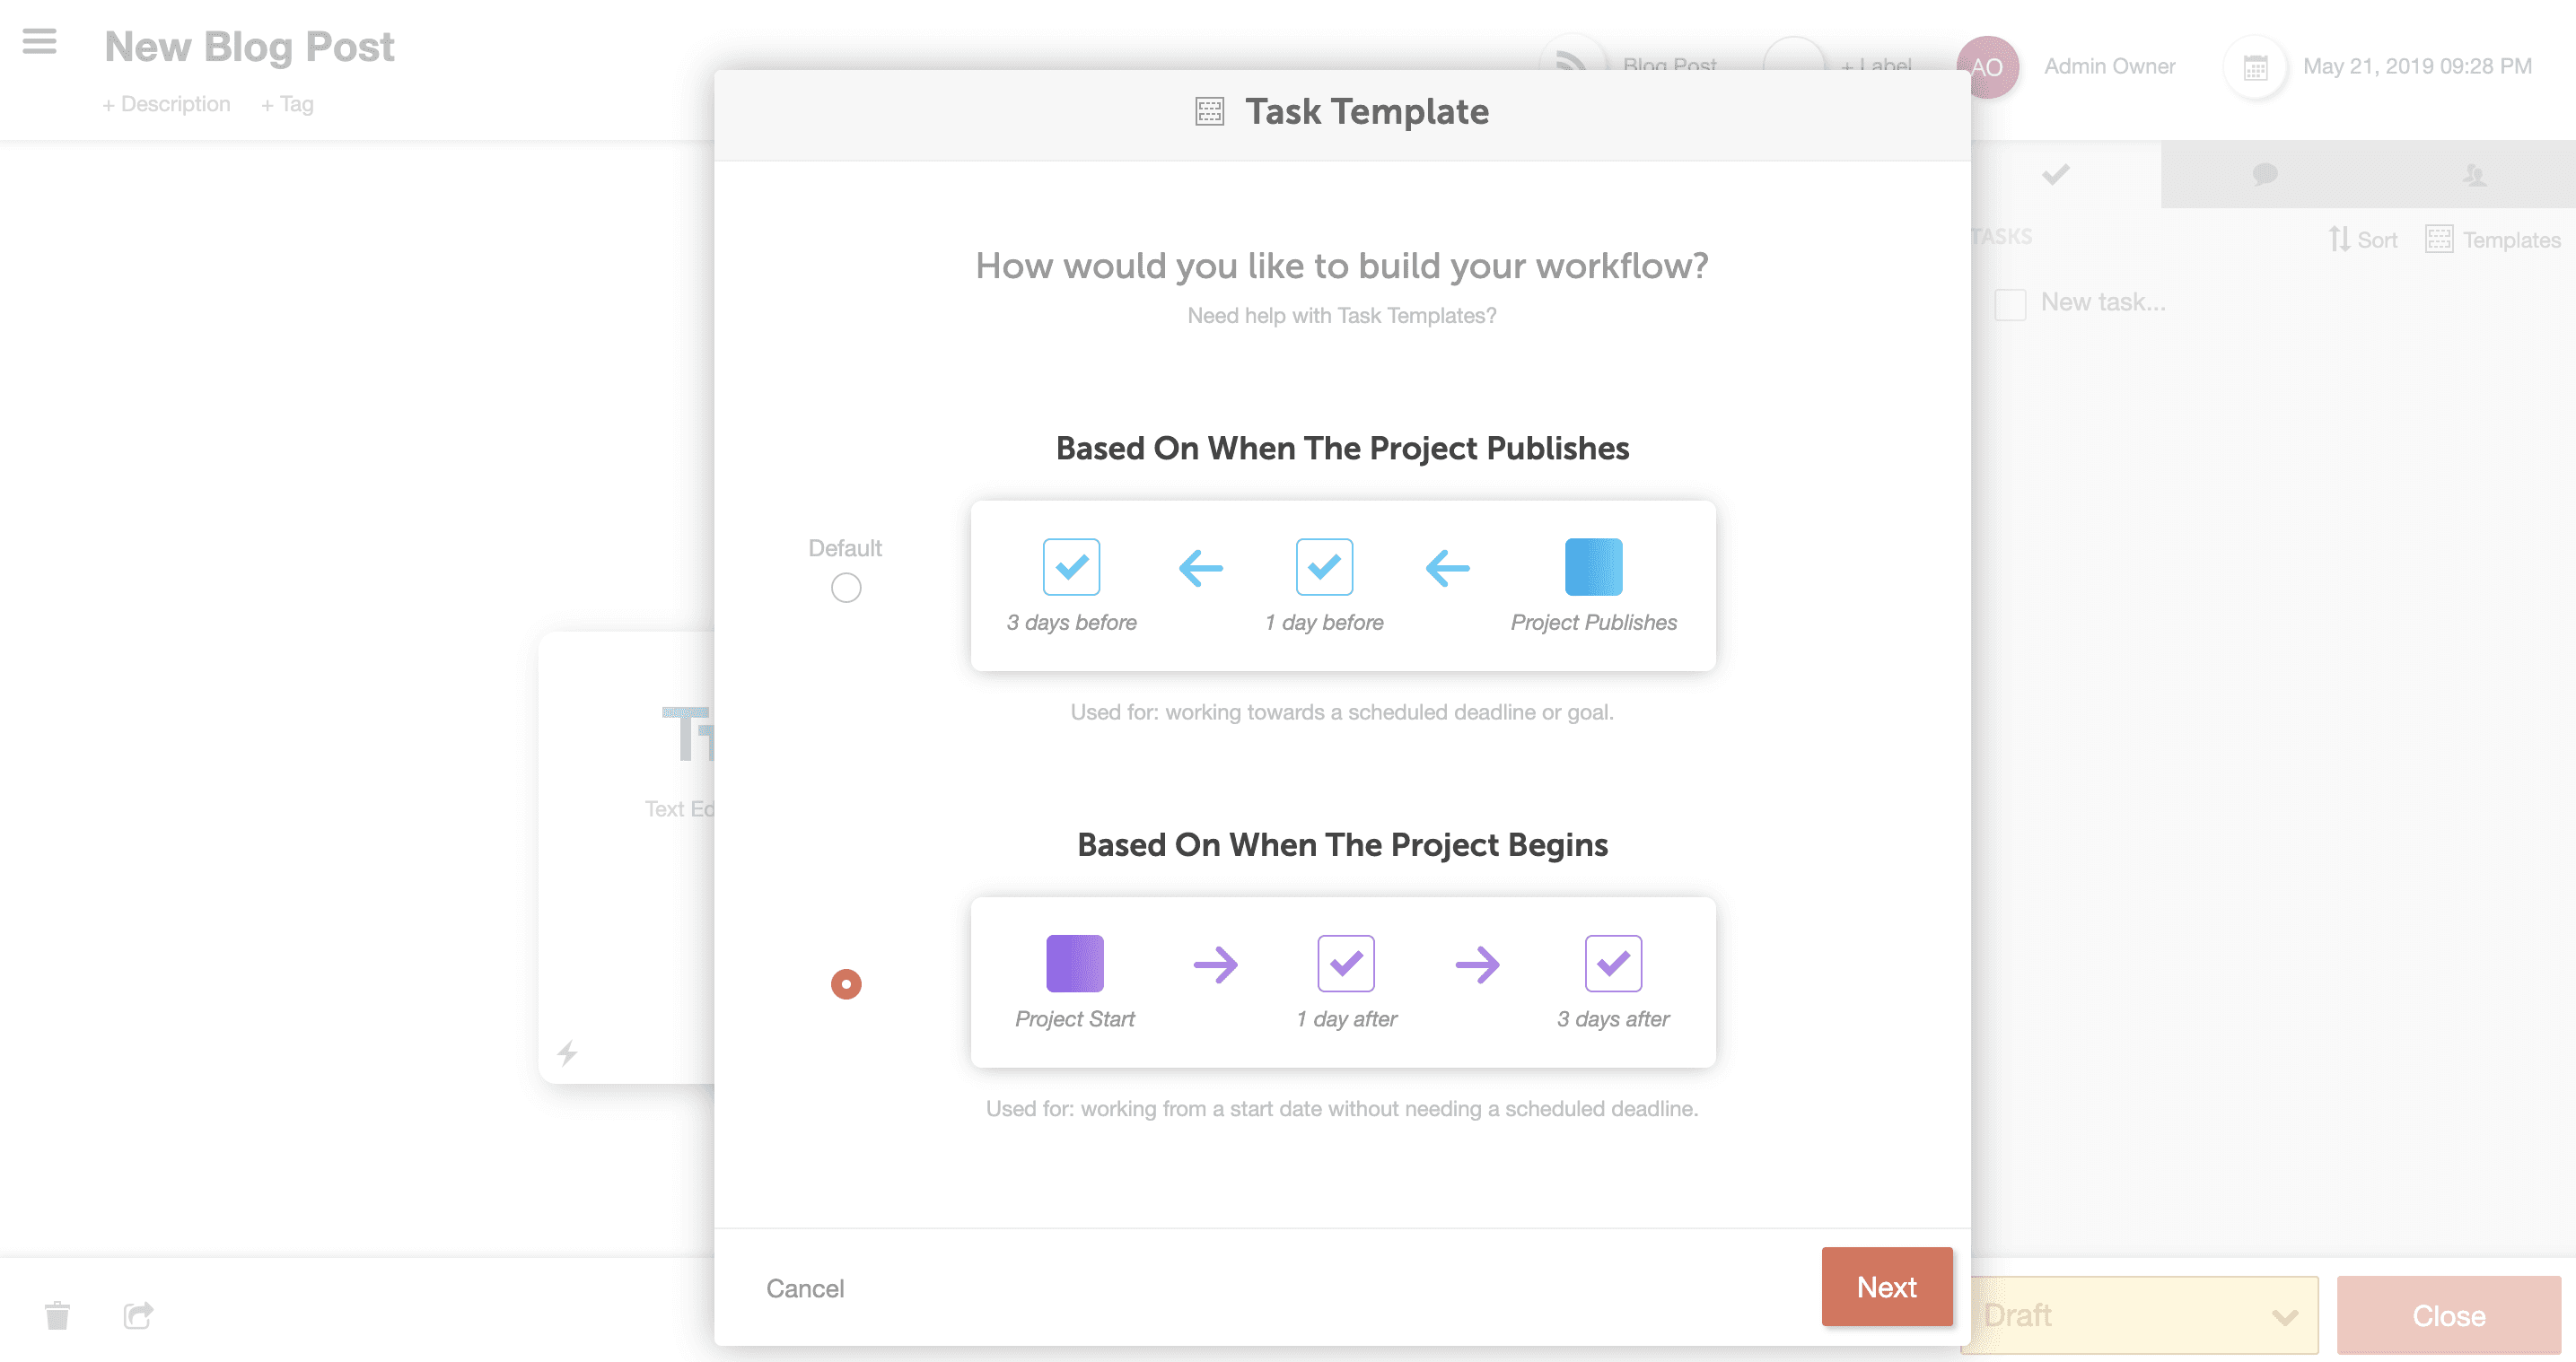Click the Close button
Image resolution: width=2576 pixels, height=1362 pixels.
(x=2448, y=1315)
